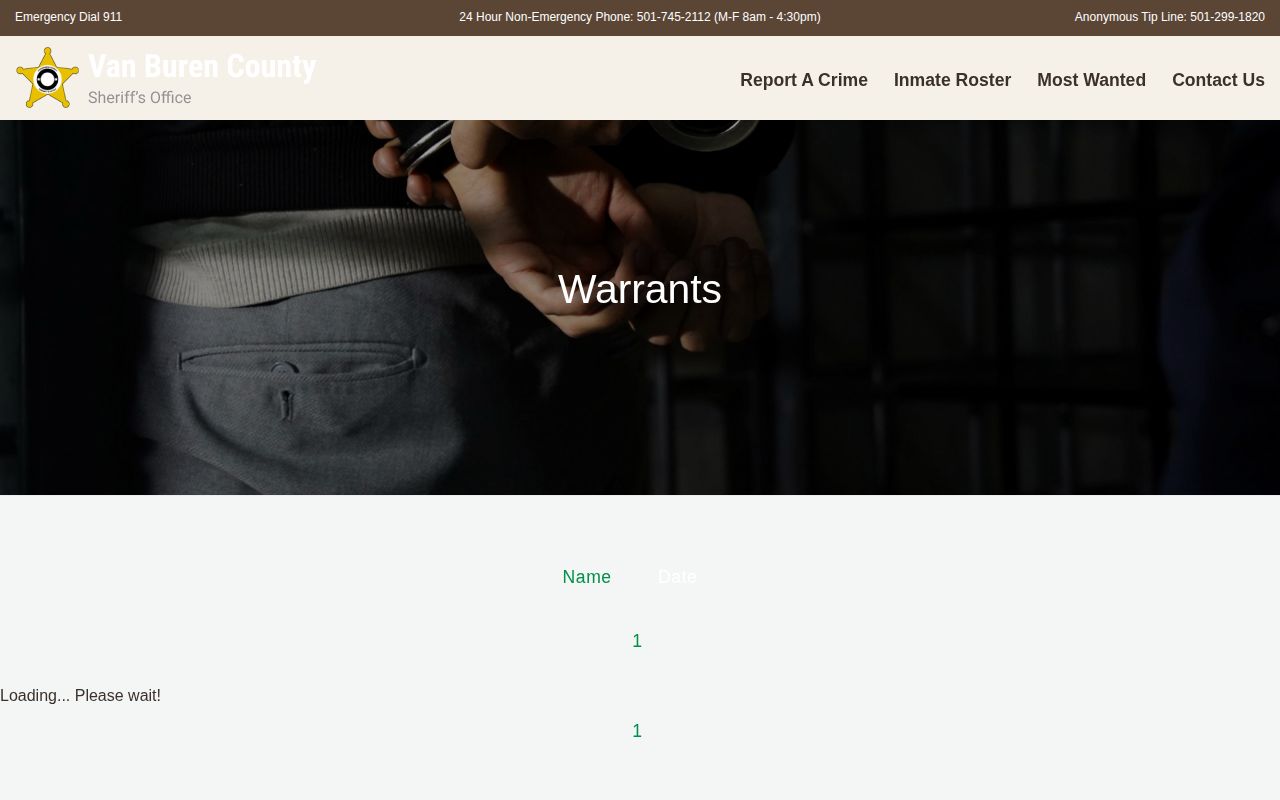Select page 1 below the loading message

[x=637, y=731]
